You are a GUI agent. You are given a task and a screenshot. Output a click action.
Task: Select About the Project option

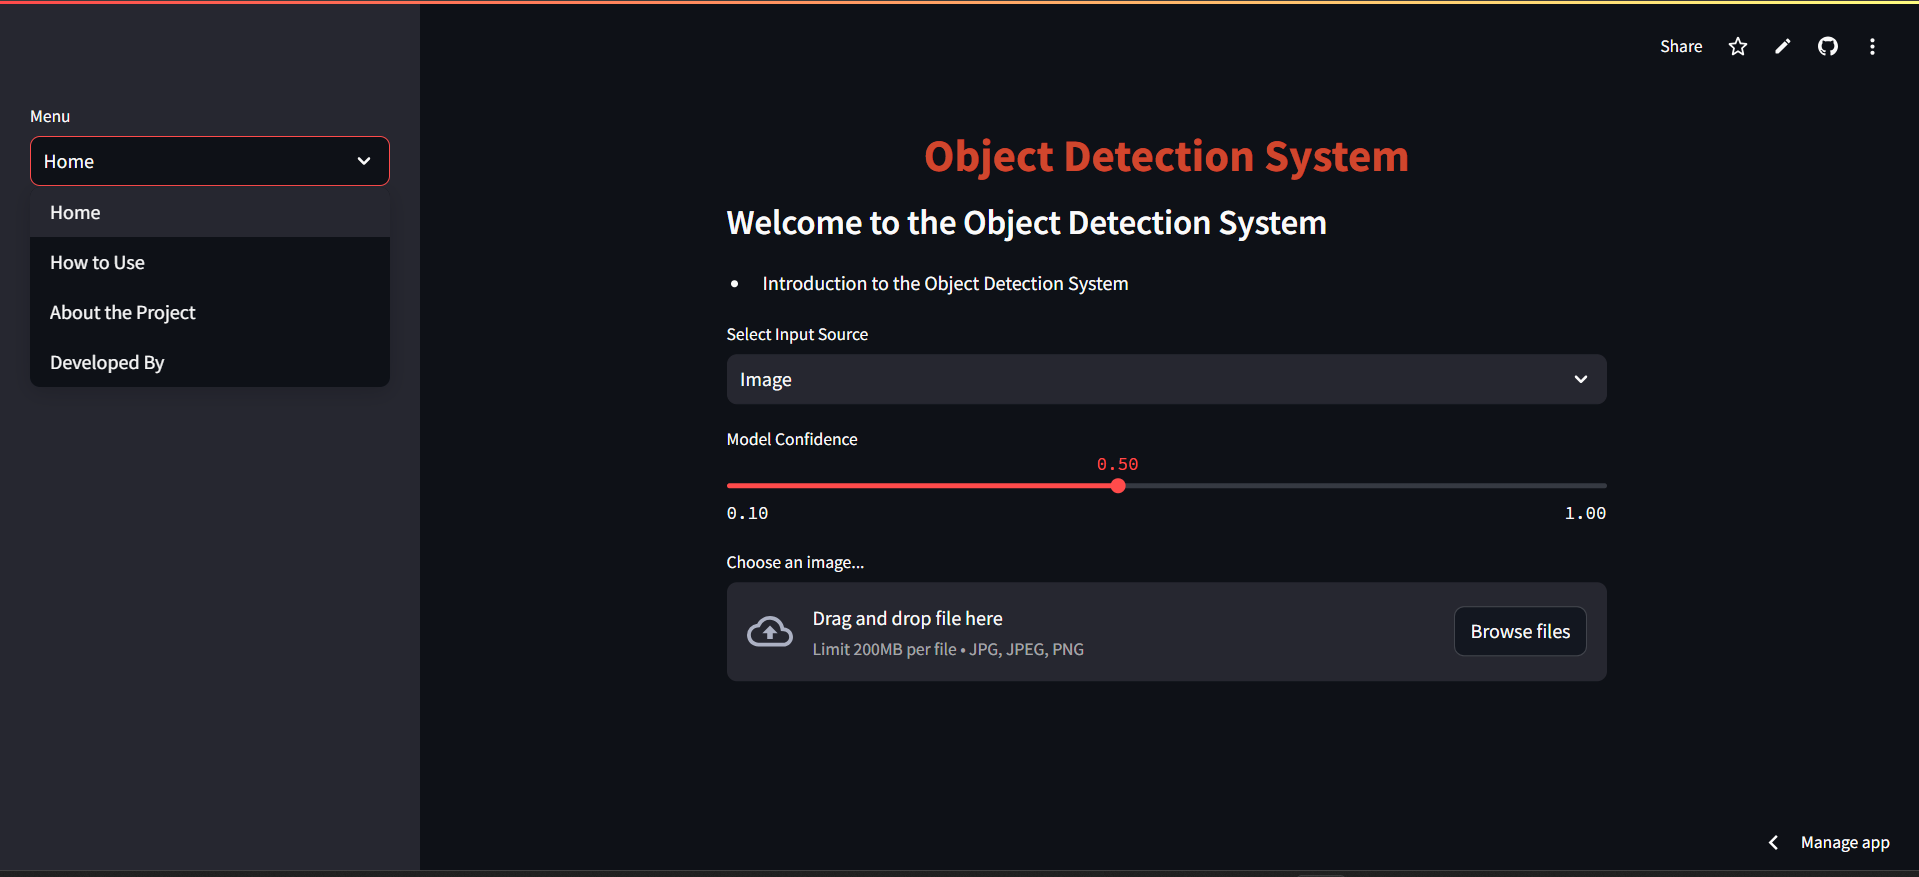pos(123,313)
